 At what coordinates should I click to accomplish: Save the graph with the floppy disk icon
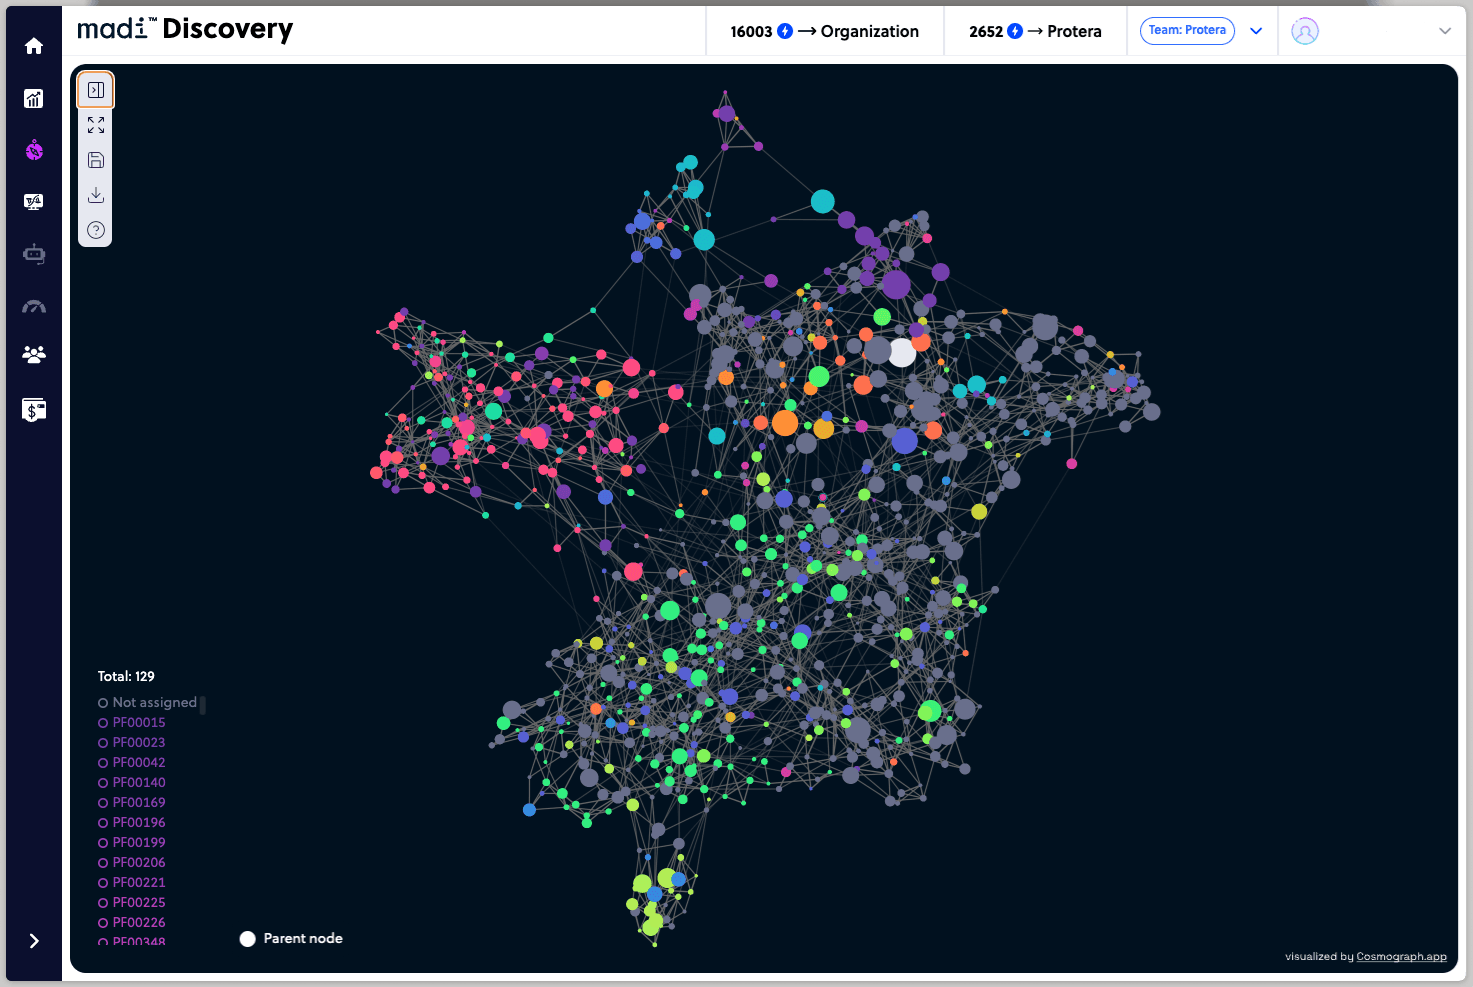(x=96, y=160)
